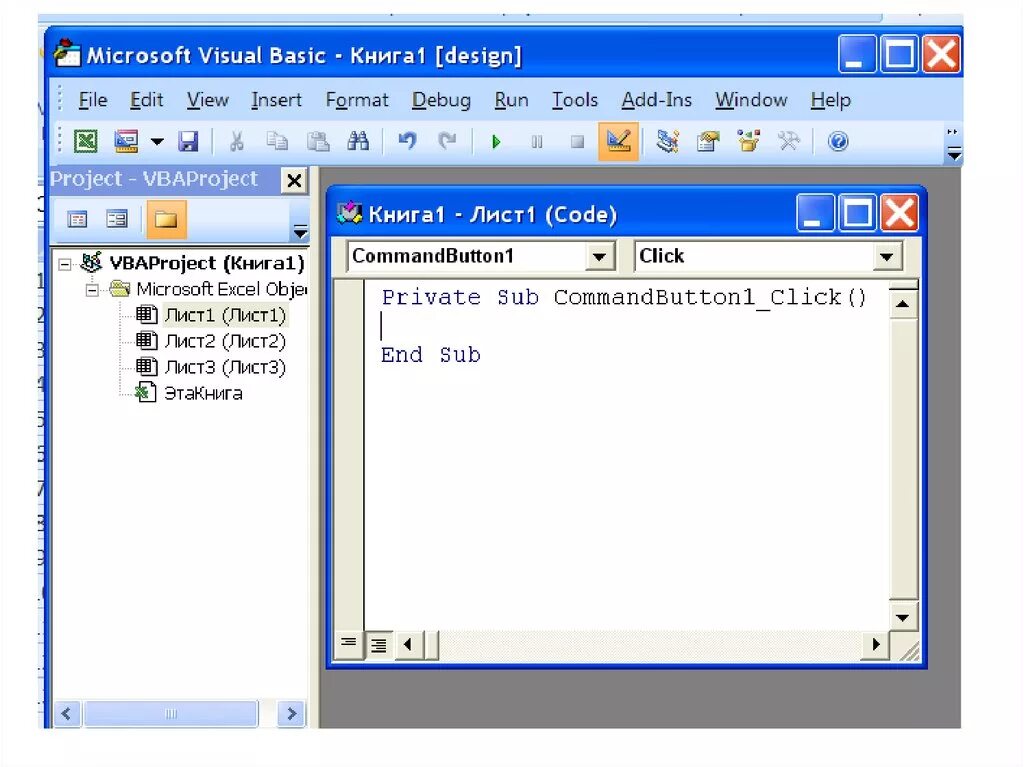Open the Properties Window toolbar icon
The image size is (1024, 767).
[x=708, y=141]
